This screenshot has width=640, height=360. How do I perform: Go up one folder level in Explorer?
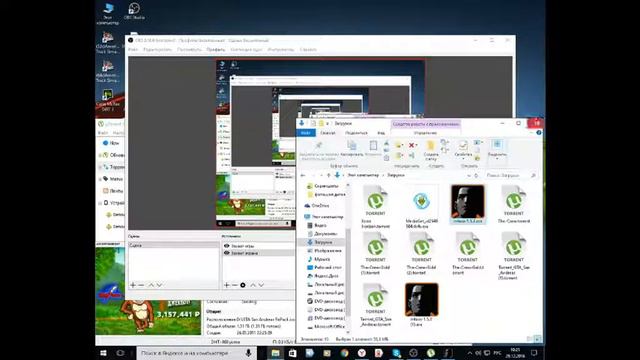click(329, 175)
